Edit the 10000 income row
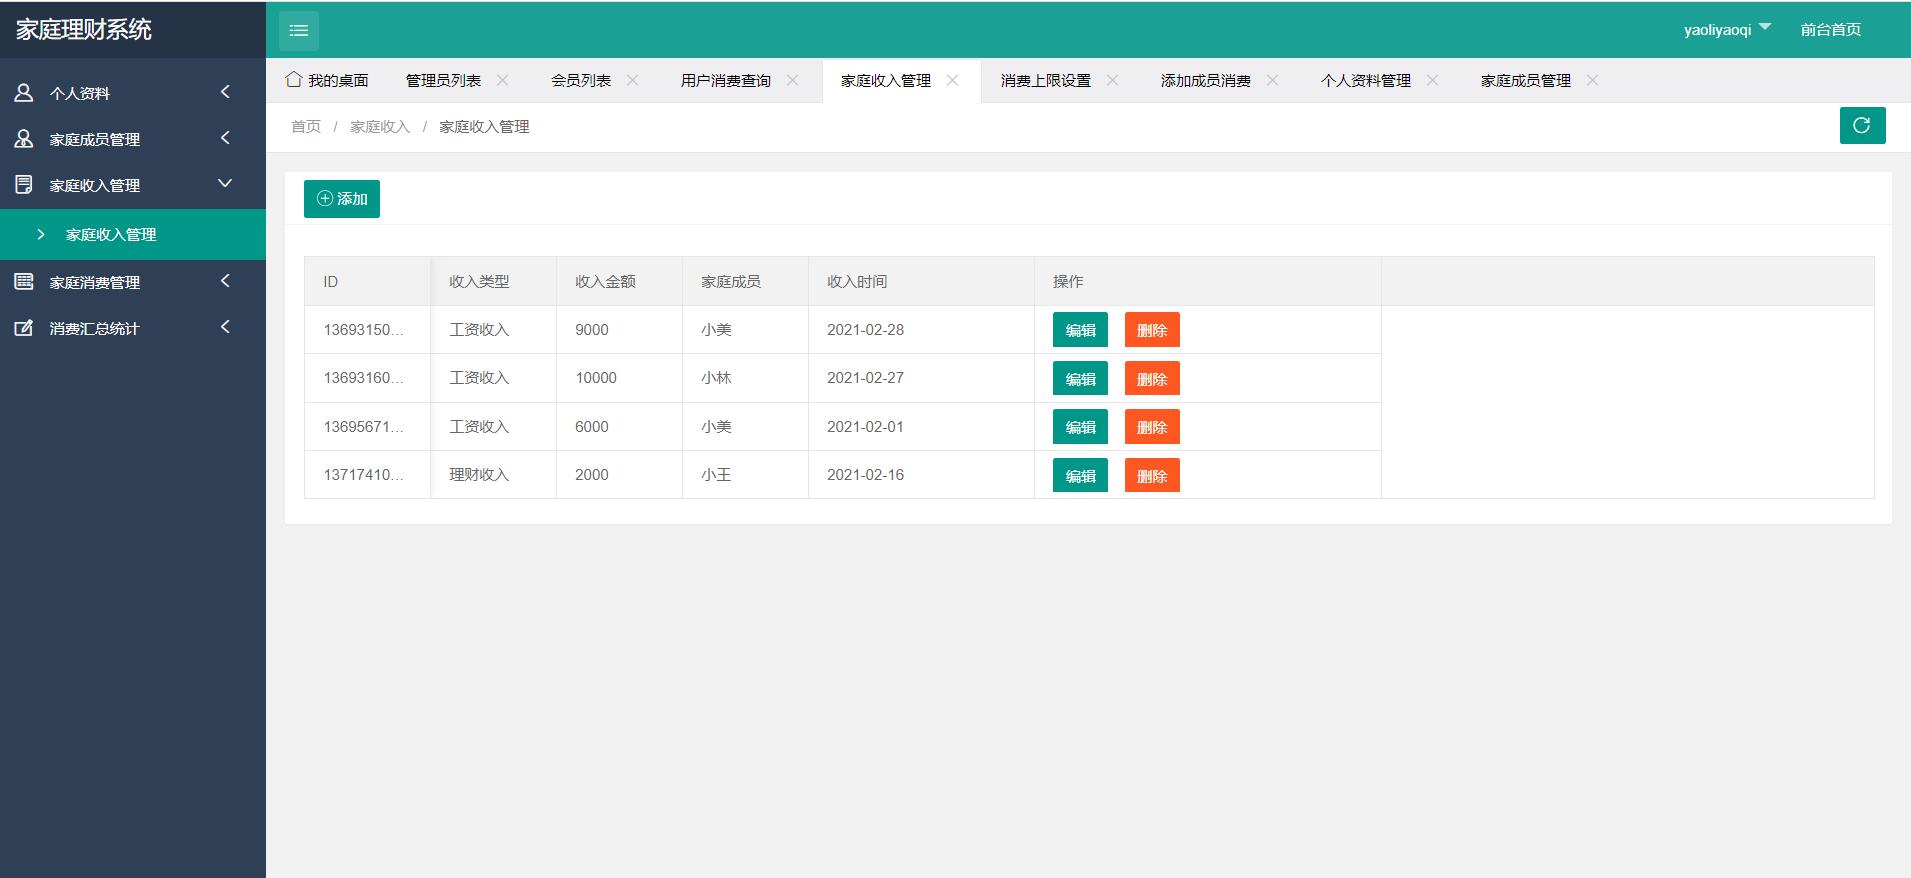The image size is (1911, 878). 1080,378
